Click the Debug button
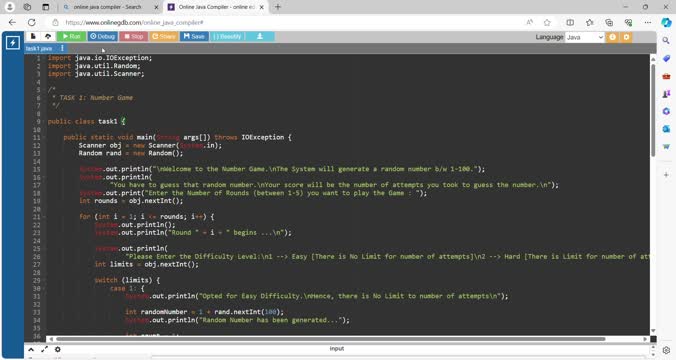 coord(103,37)
